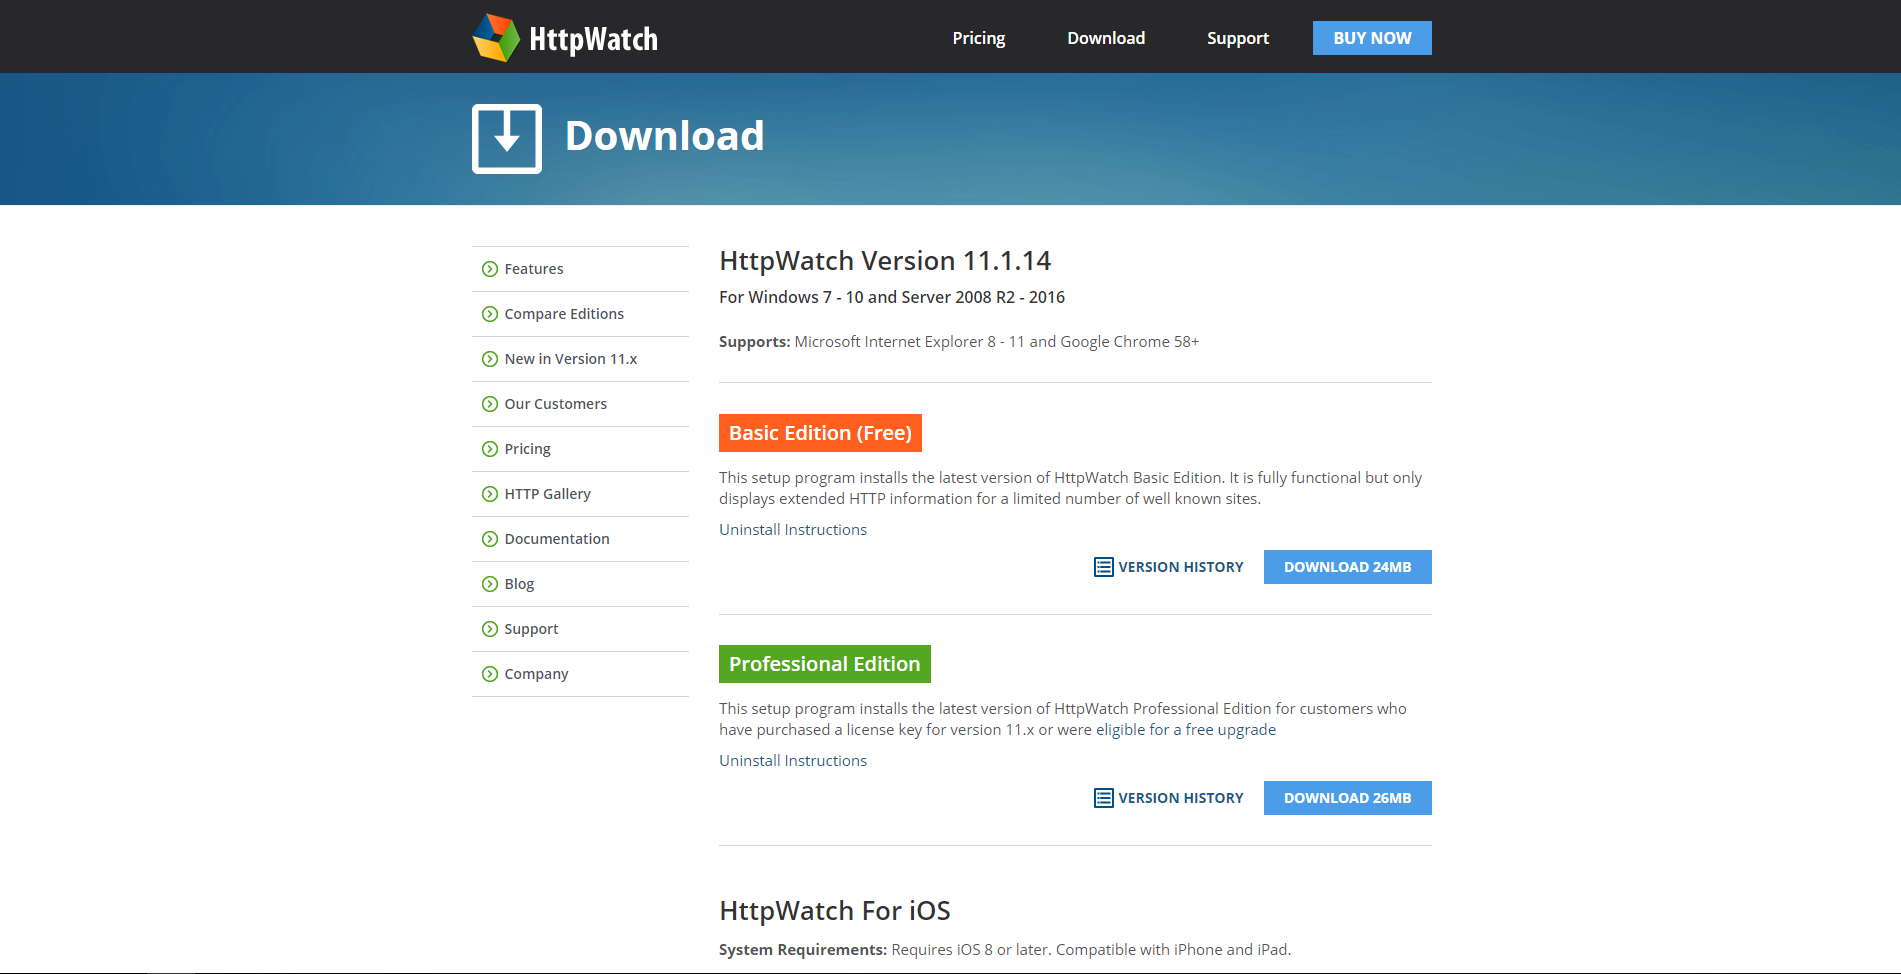
Task: View VERSION HISTORY text for Basic Edition
Action: 1181,567
